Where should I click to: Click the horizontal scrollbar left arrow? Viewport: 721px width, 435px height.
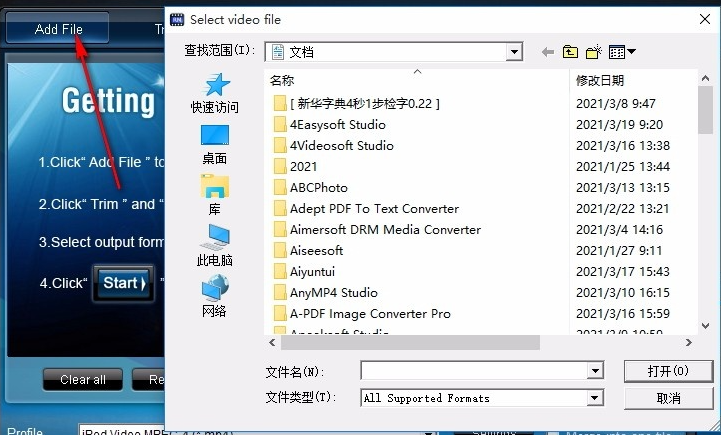click(x=272, y=343)
